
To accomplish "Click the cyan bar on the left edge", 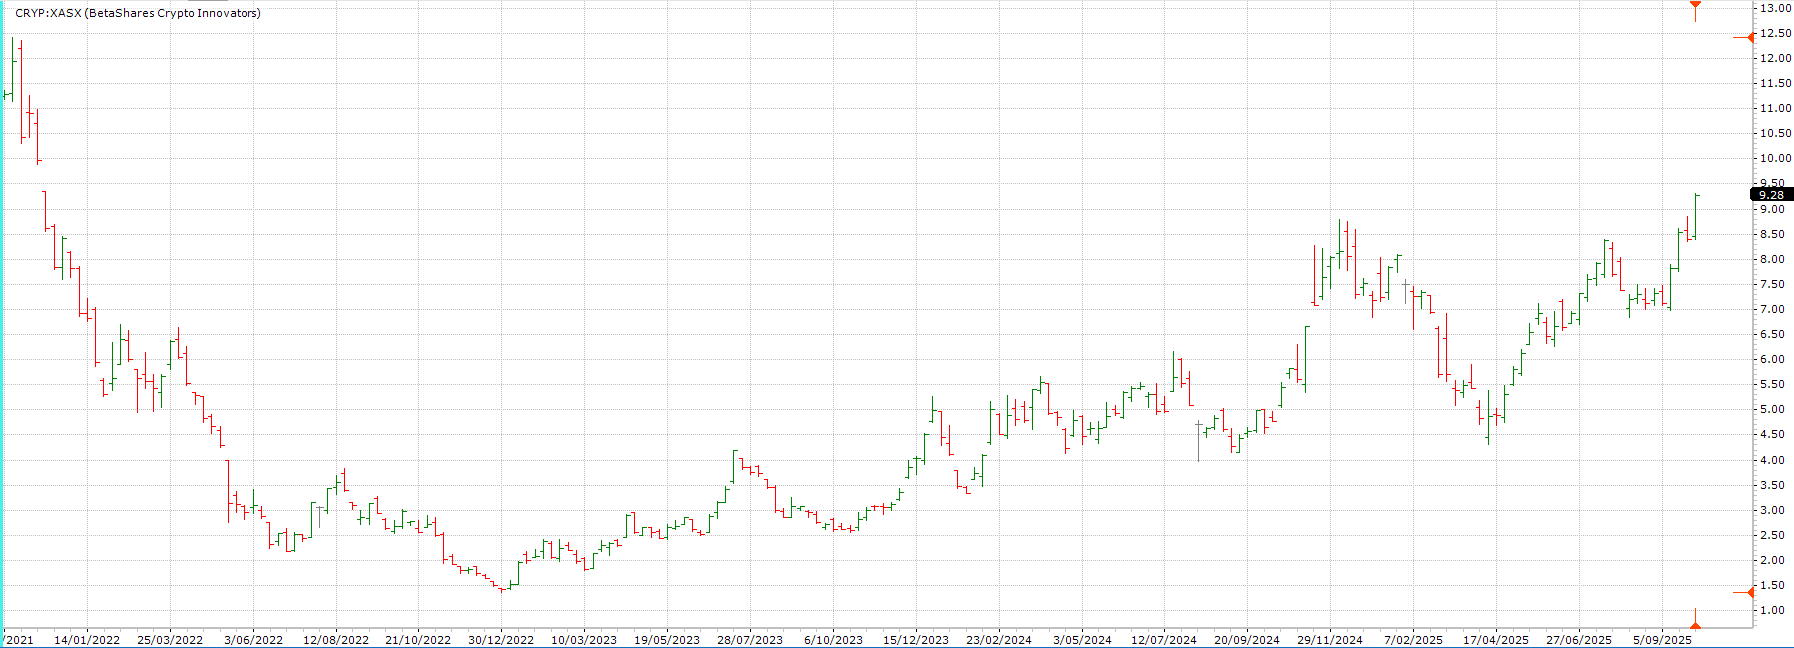I will [x=2, y=320].
